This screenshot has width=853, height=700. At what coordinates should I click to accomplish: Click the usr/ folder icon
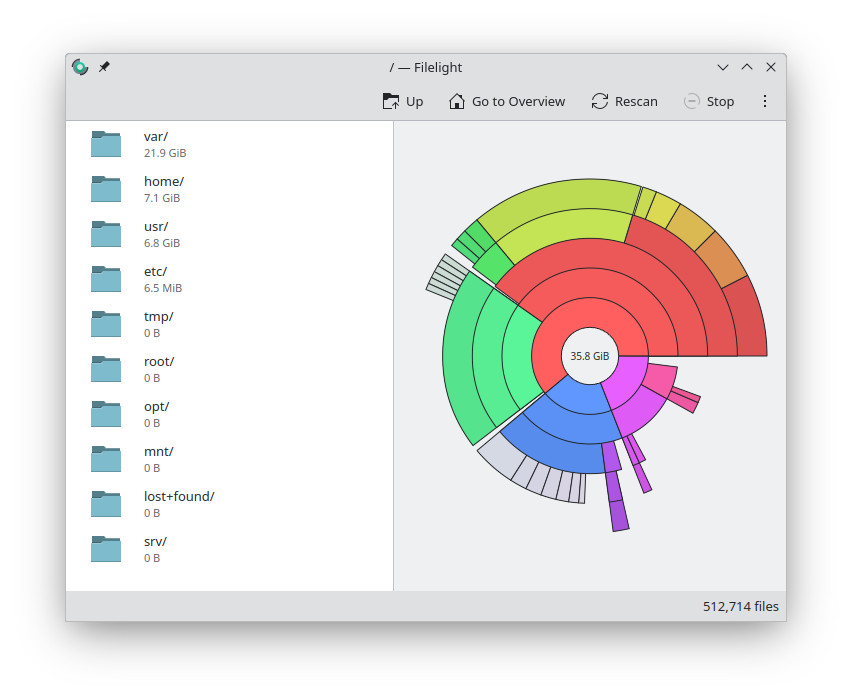pyautogui.click(x=106, y=234)
